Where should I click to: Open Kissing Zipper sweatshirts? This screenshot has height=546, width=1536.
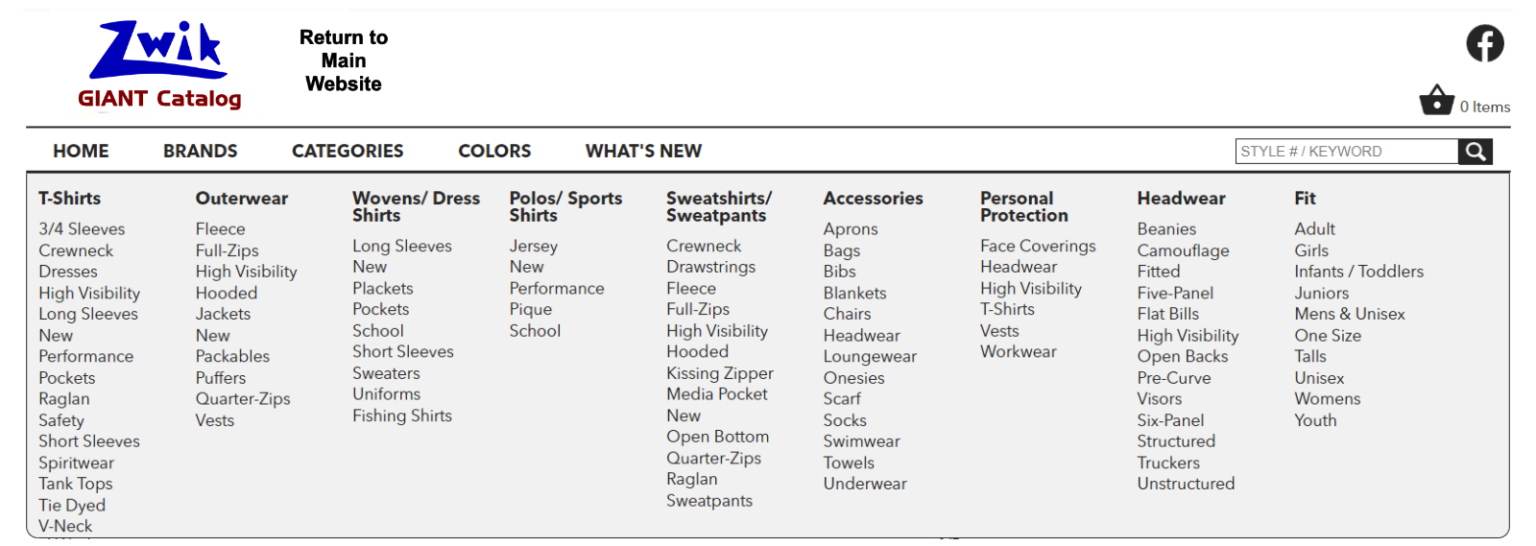tap(720, 373)
